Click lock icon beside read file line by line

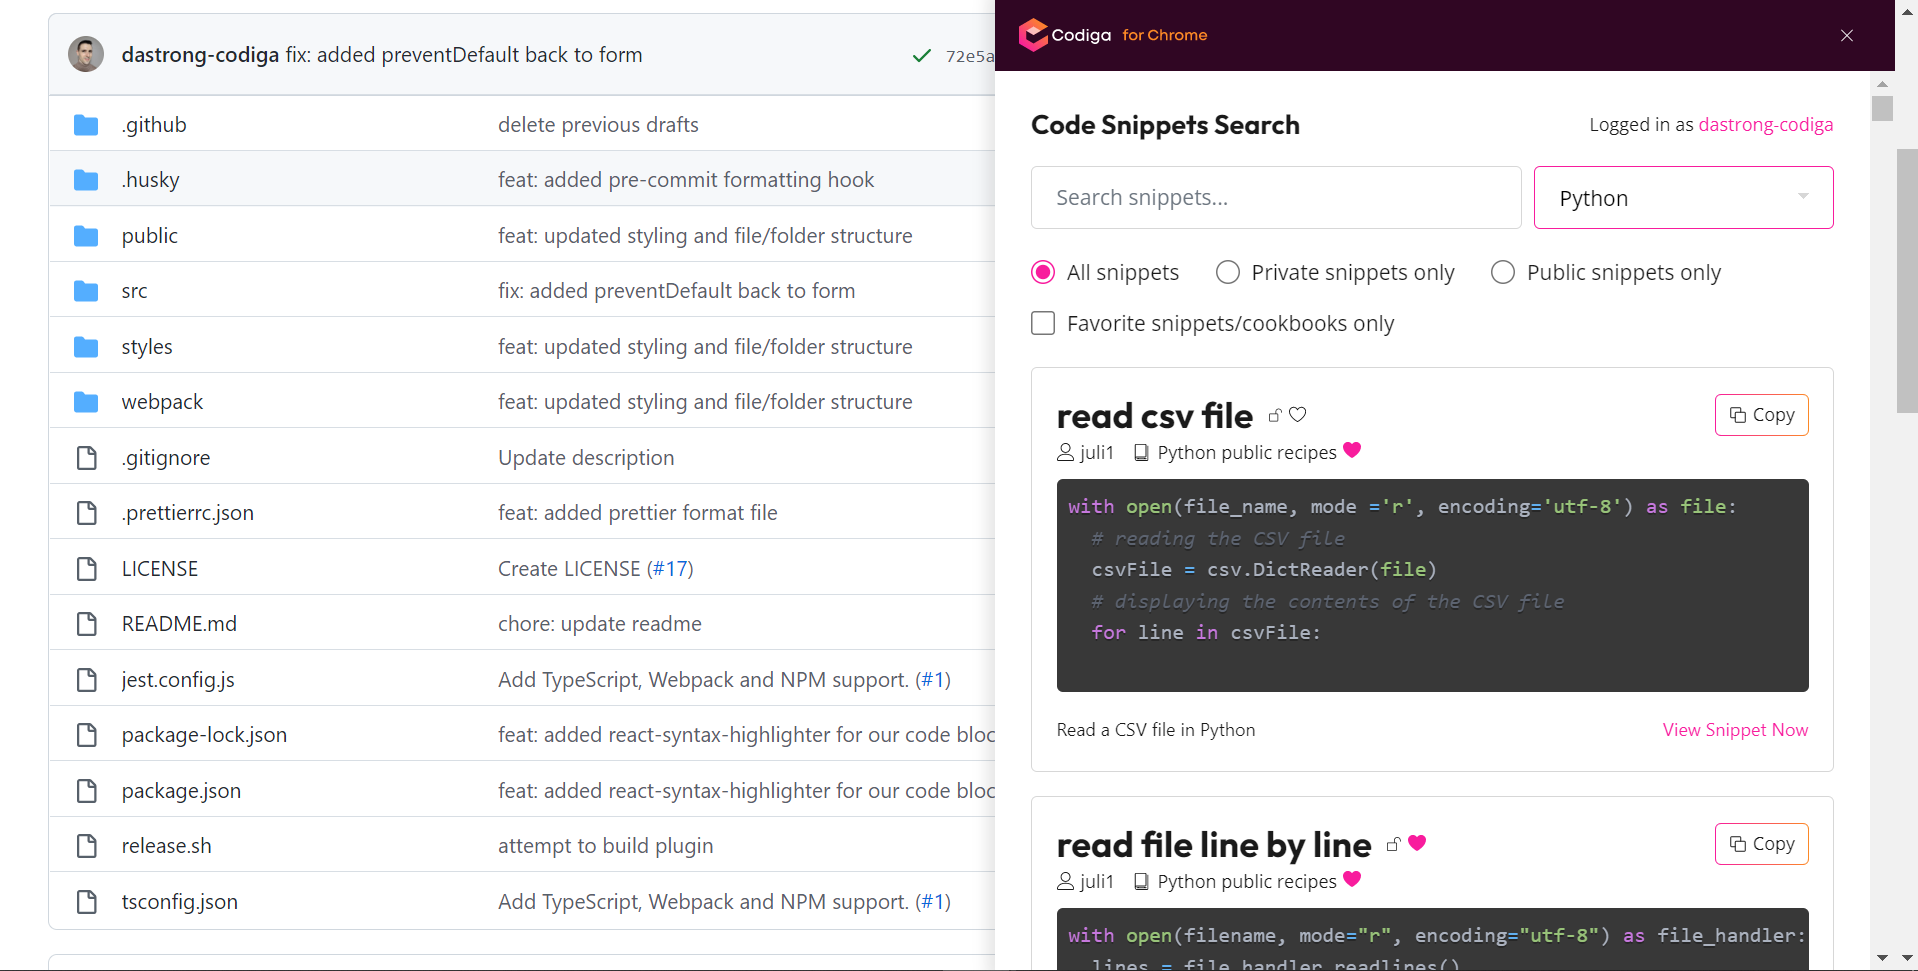coord(1393,844)
